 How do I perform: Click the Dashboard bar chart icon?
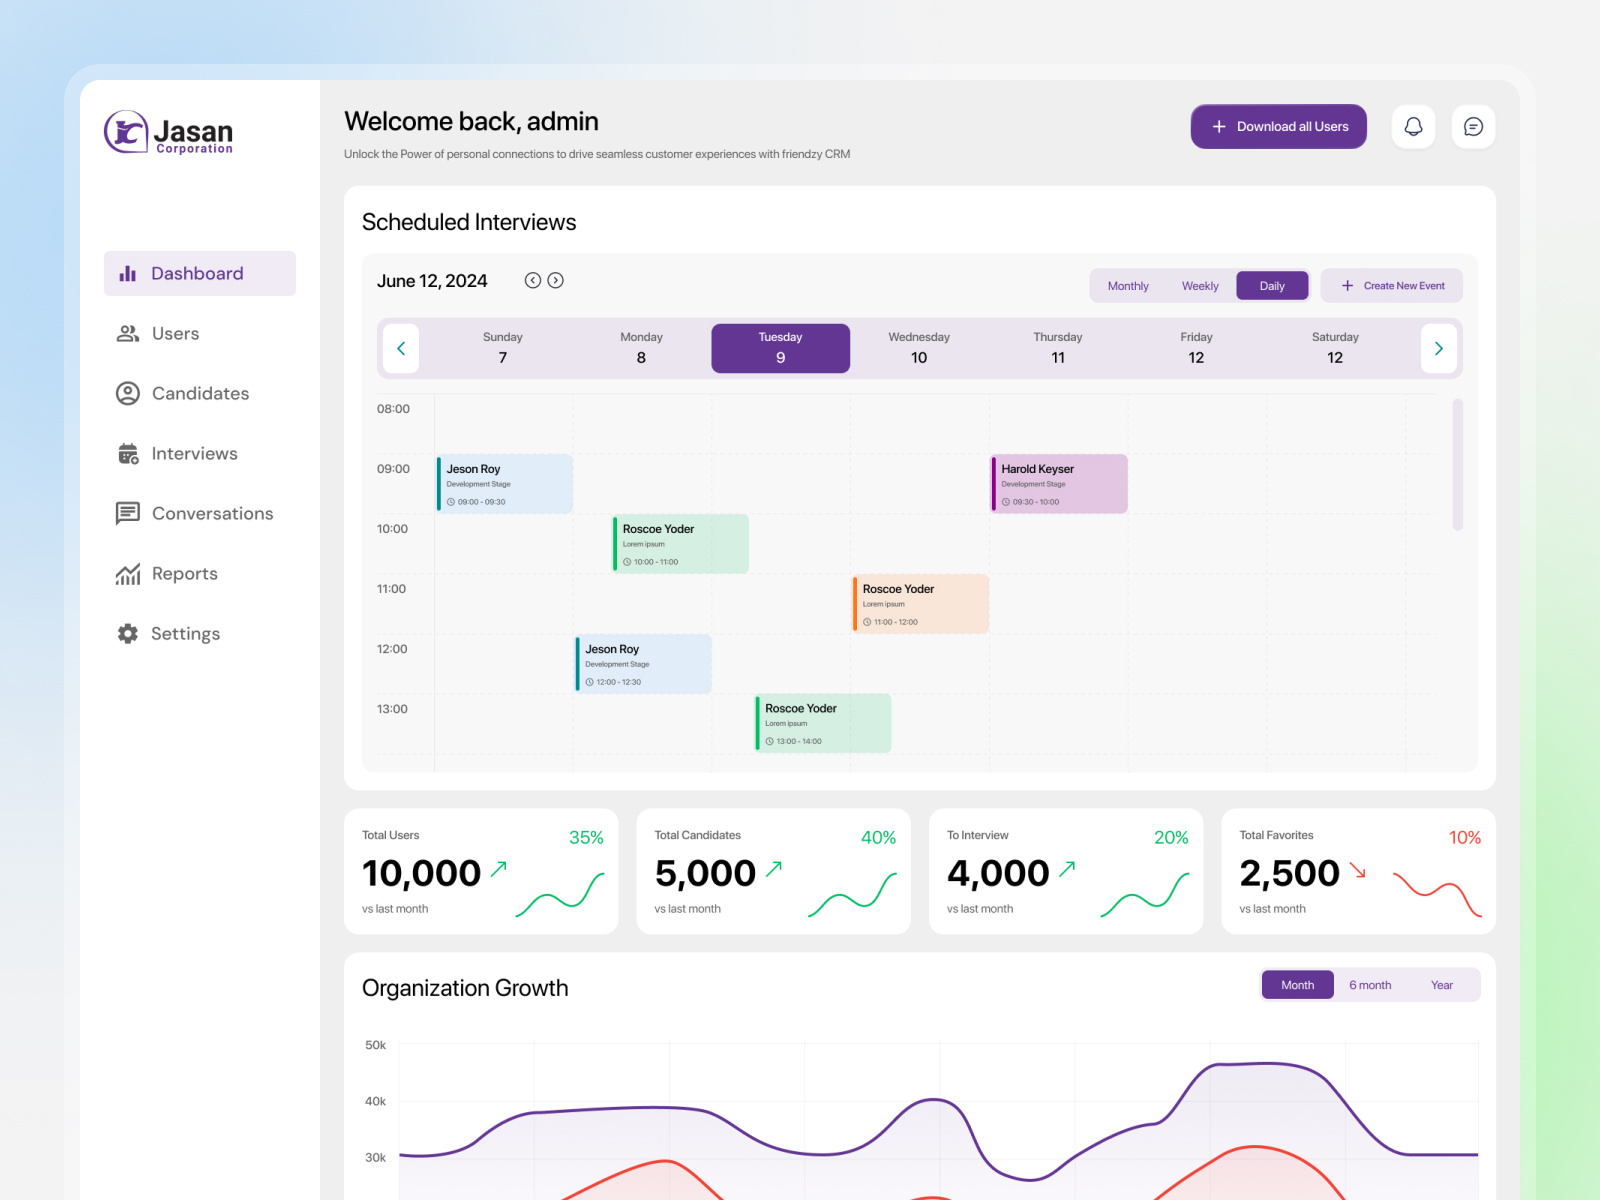pyautogui.click(x=128, y=274)
